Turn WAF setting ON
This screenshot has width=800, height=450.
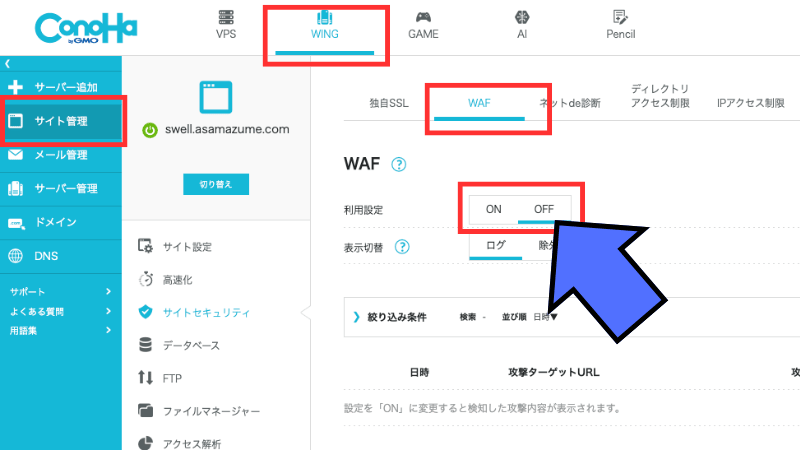(x=494, y=209)
